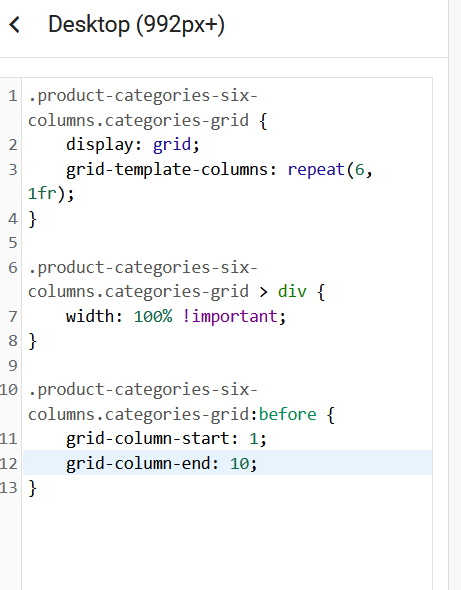Click the closing brace on line 8
Screen dimensions: 461x590
click(33, 341)
